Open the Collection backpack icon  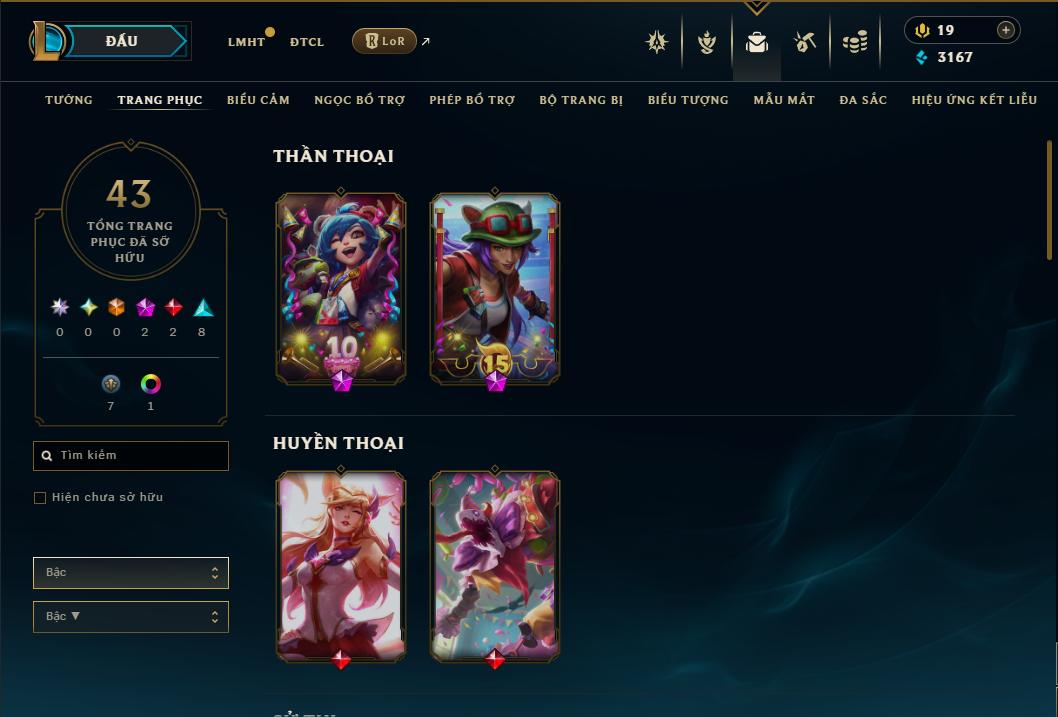click(756, 42)
